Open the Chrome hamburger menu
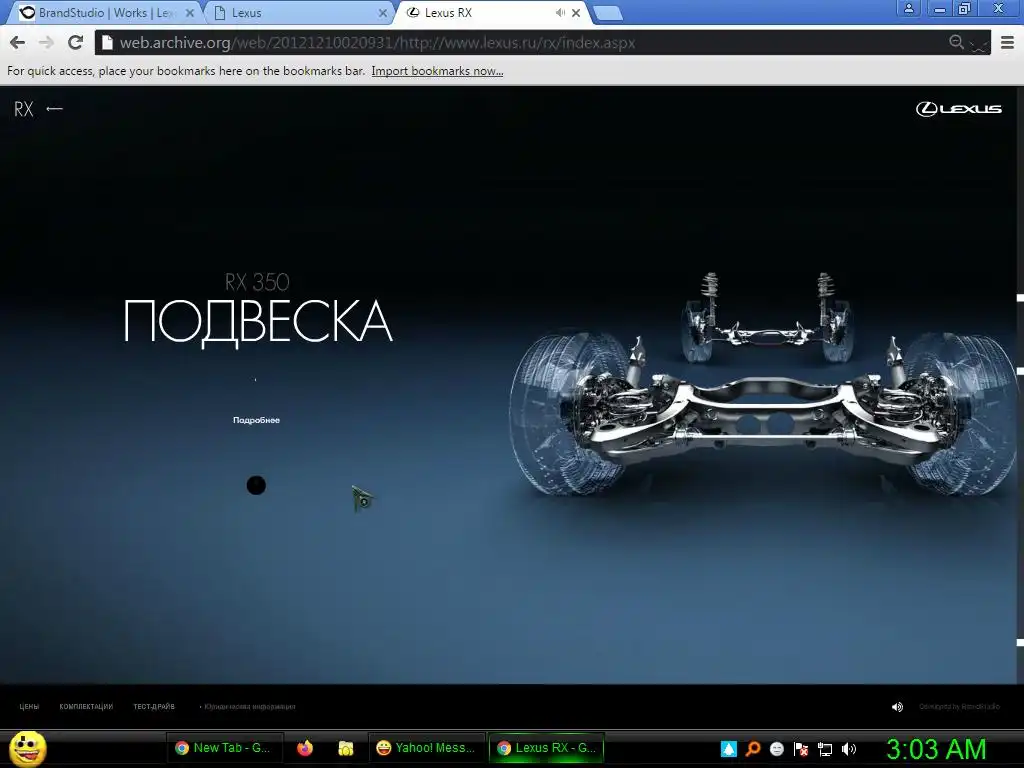This screenshot has width=1024, height=768. click(1008, 43)
